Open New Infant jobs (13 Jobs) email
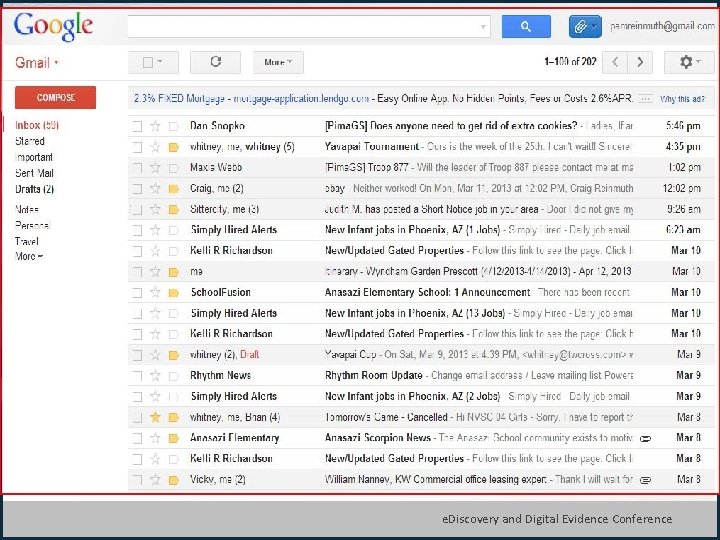720x540 pixels. (x=415, y=314)
